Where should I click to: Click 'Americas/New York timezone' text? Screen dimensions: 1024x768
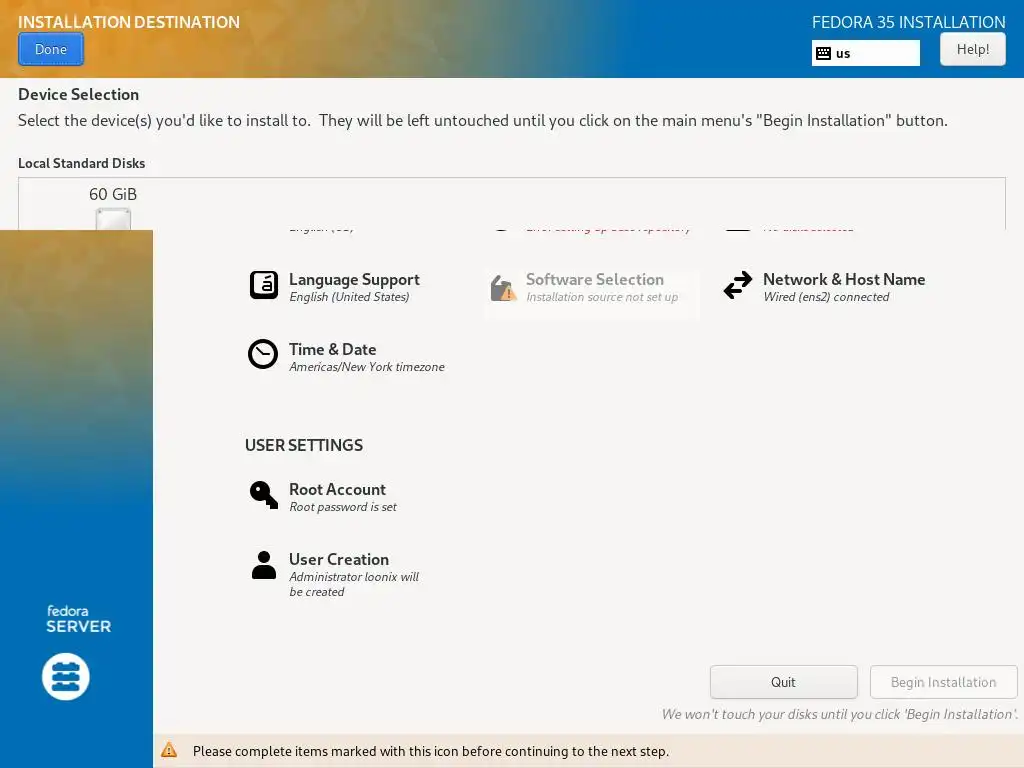(x=367, y=367)
